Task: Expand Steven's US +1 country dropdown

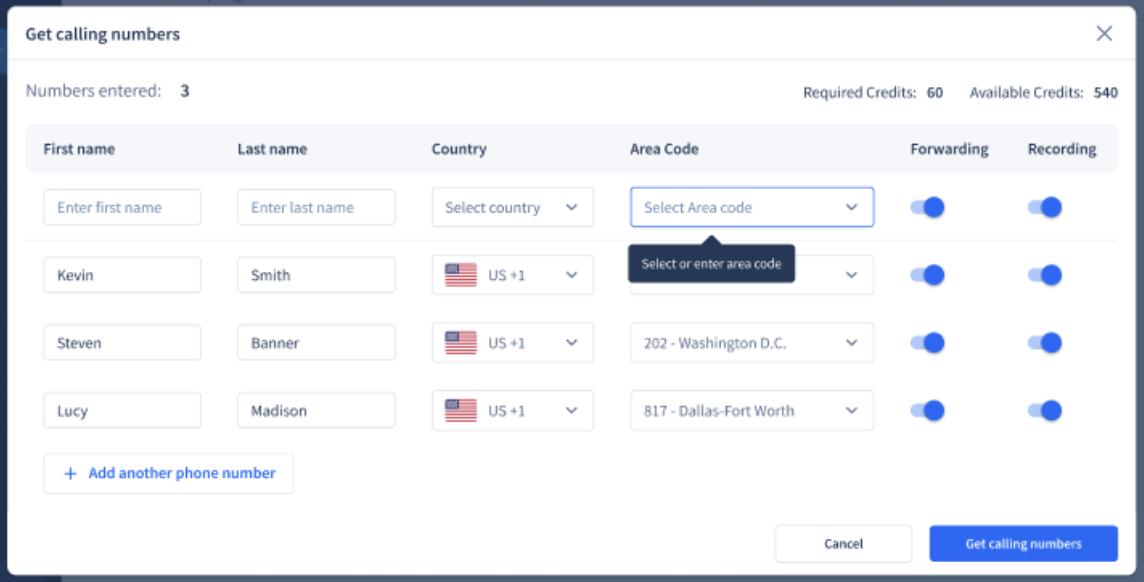Action: (x=512, y=343)
